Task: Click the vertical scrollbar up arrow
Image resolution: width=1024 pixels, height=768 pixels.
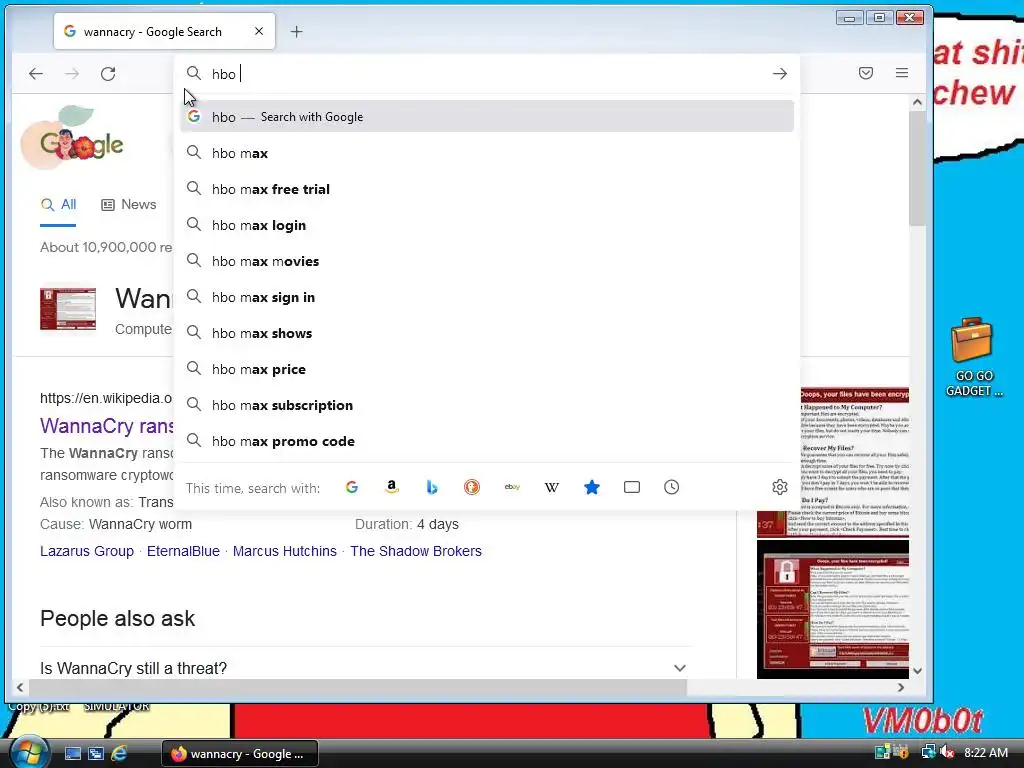Action: coord(918,103)
